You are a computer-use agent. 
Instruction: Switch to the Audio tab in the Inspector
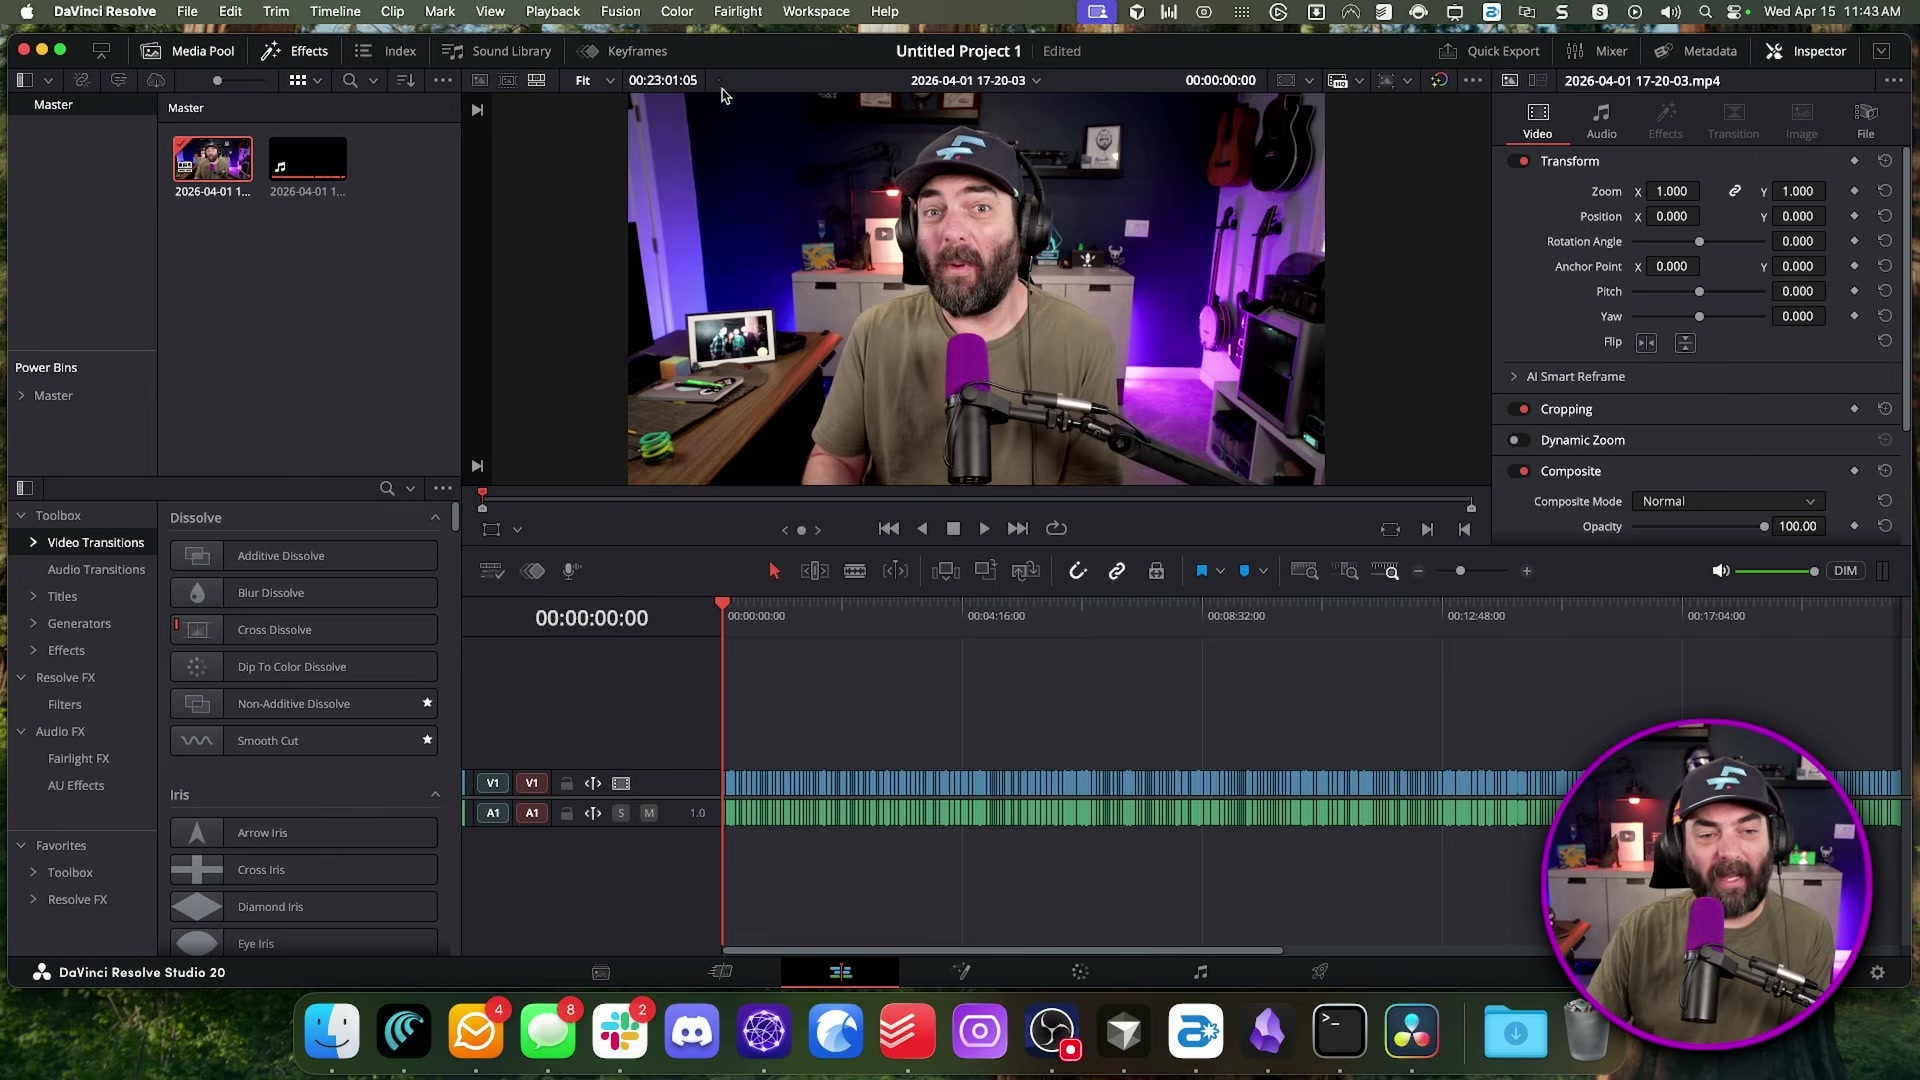point(1602,120)
